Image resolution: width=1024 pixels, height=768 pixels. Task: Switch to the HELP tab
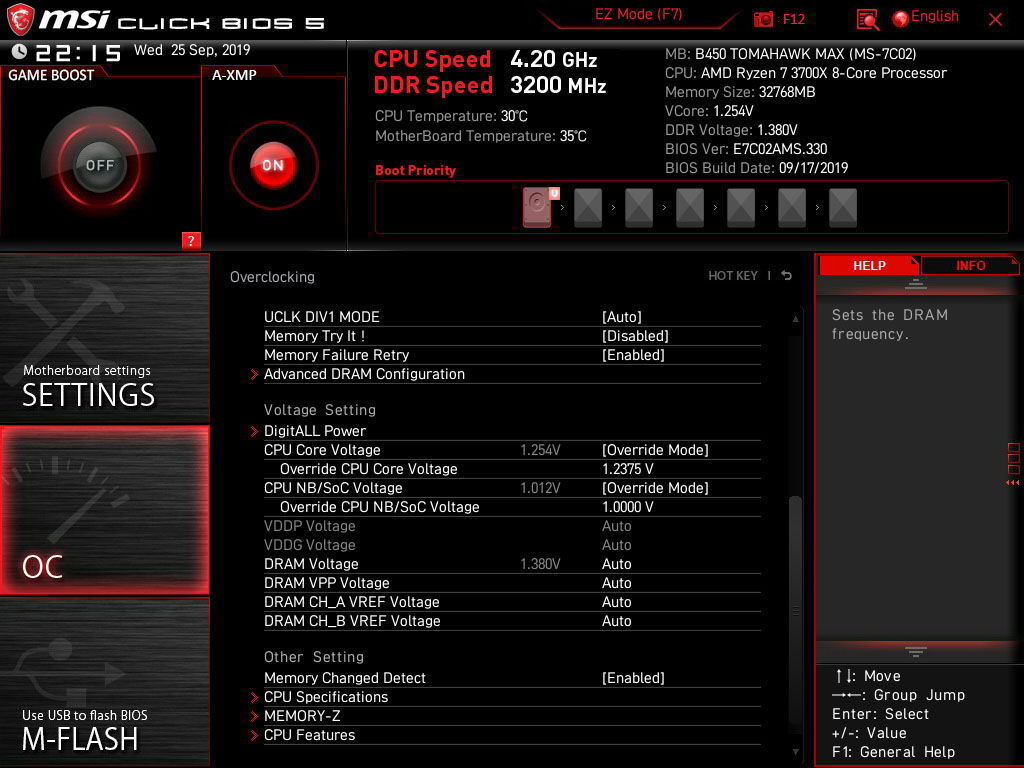869,266
